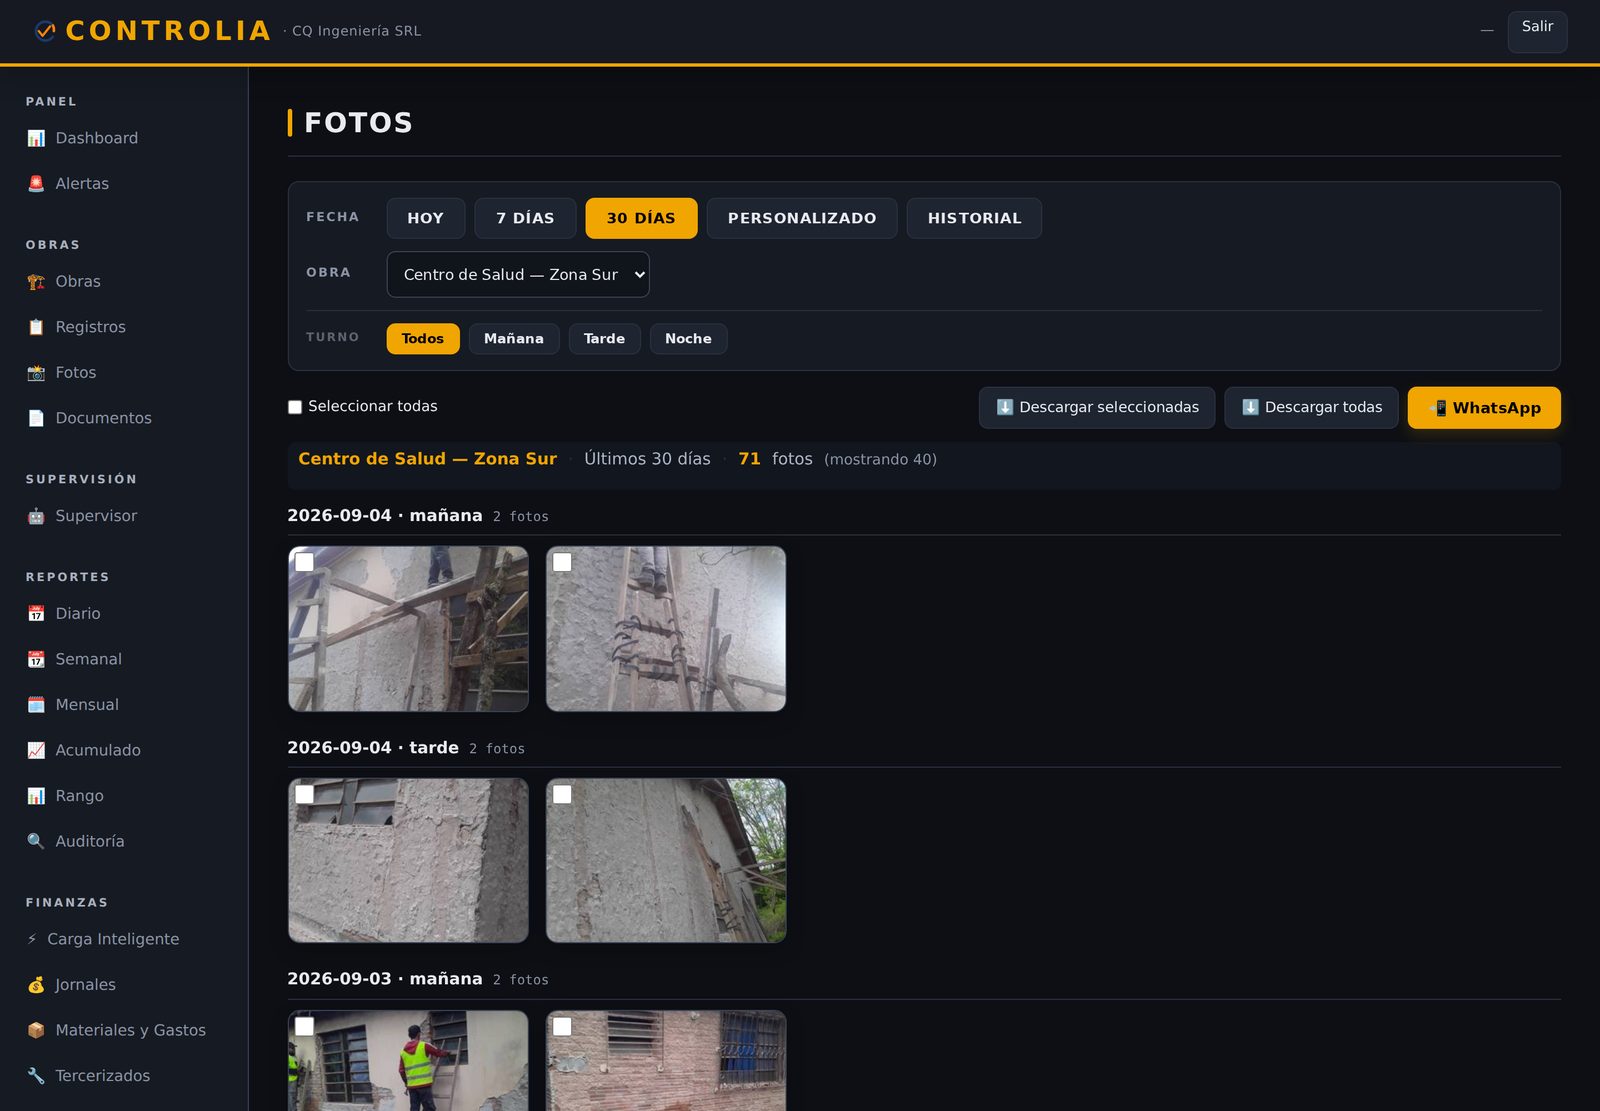Switch to PERSONALIZADO date range
The width and height of the screenshot is (1600, 1111).
click(802, 218)
